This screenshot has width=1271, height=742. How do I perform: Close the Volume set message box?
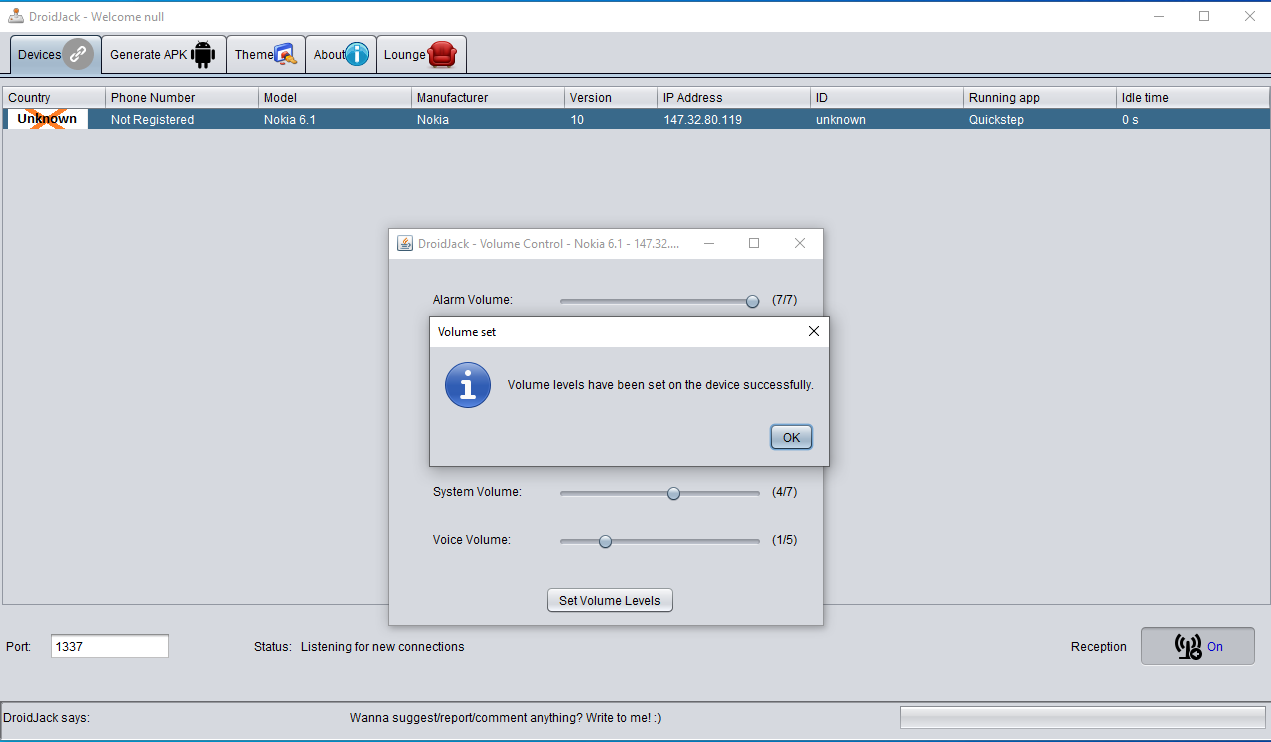[813, 331]
